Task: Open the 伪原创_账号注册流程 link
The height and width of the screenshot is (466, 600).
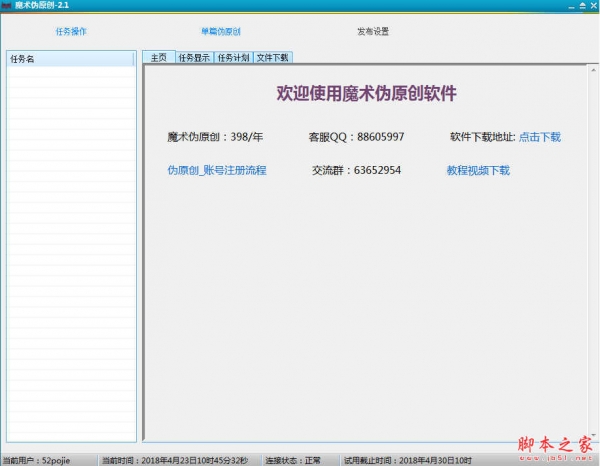Action: click(x=217, y=171)
